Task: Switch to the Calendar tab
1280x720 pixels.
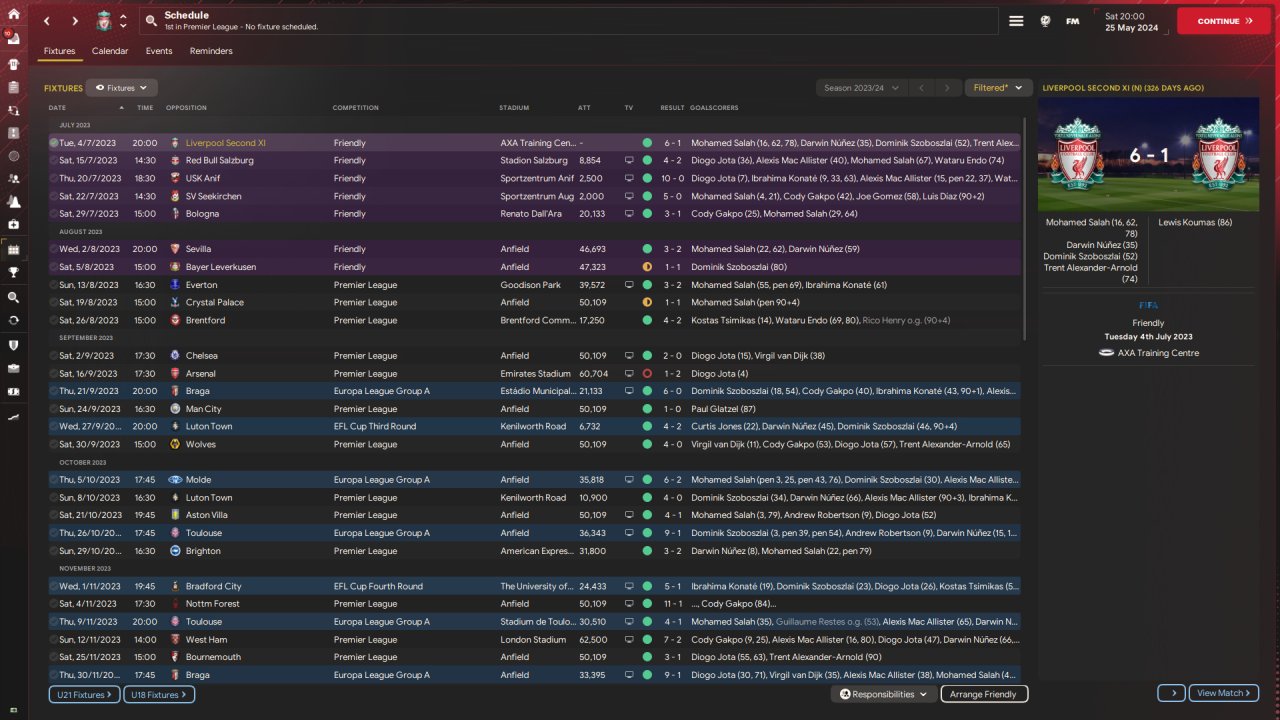Action: click(110, 51)
